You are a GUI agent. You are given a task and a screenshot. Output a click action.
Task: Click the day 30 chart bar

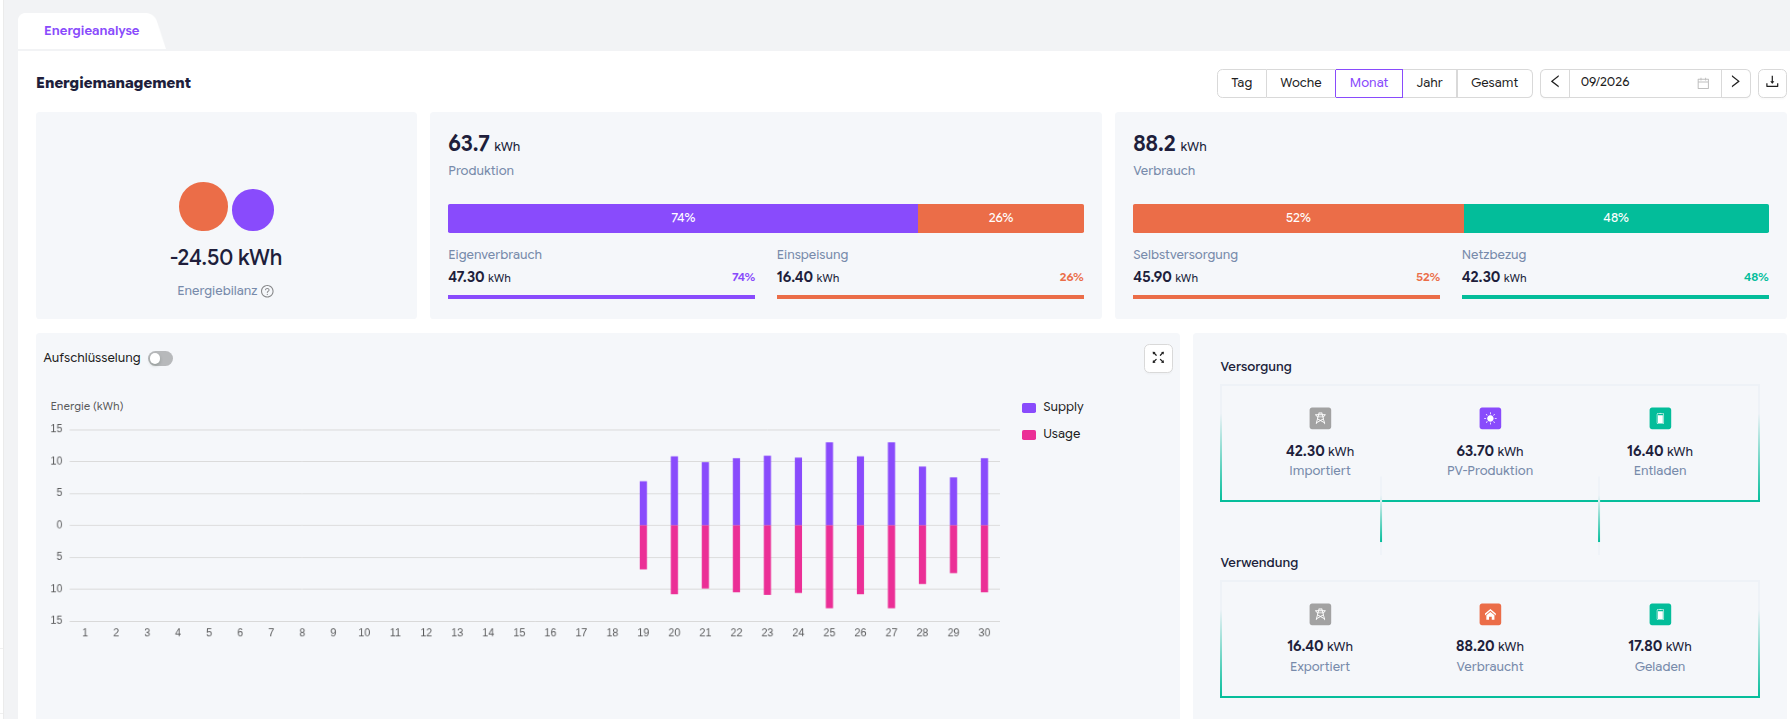pos(984,525)
